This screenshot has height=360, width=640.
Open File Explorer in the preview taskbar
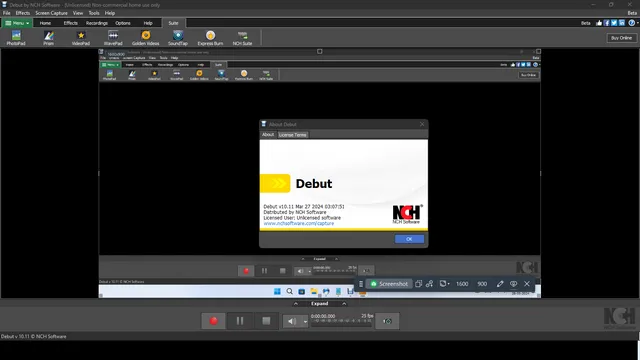pos(313,291)
